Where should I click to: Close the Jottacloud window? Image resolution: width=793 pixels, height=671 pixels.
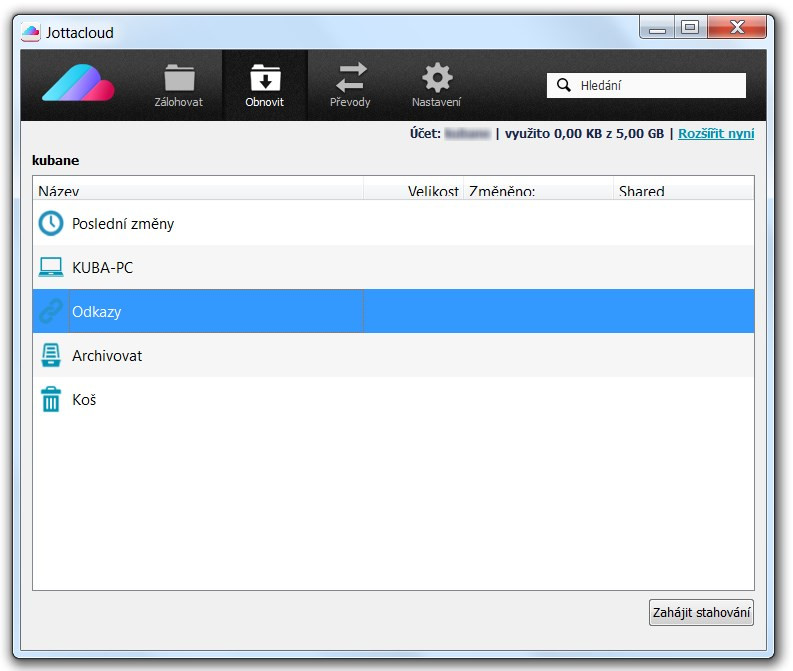737,28
